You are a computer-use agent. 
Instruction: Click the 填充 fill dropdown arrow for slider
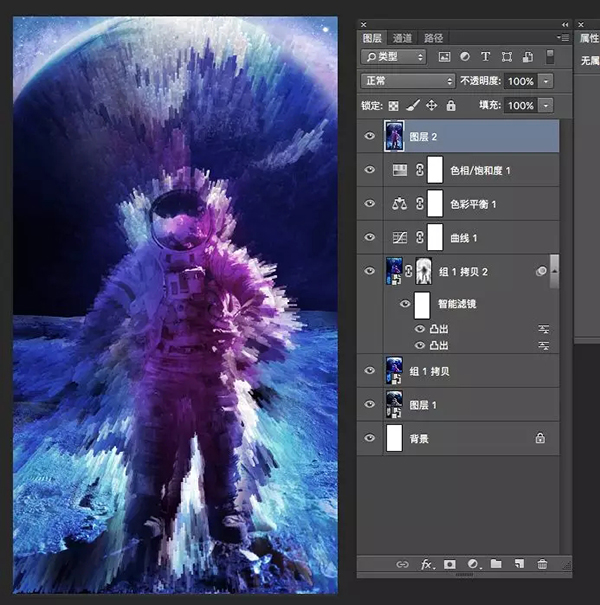pos(546,105)
